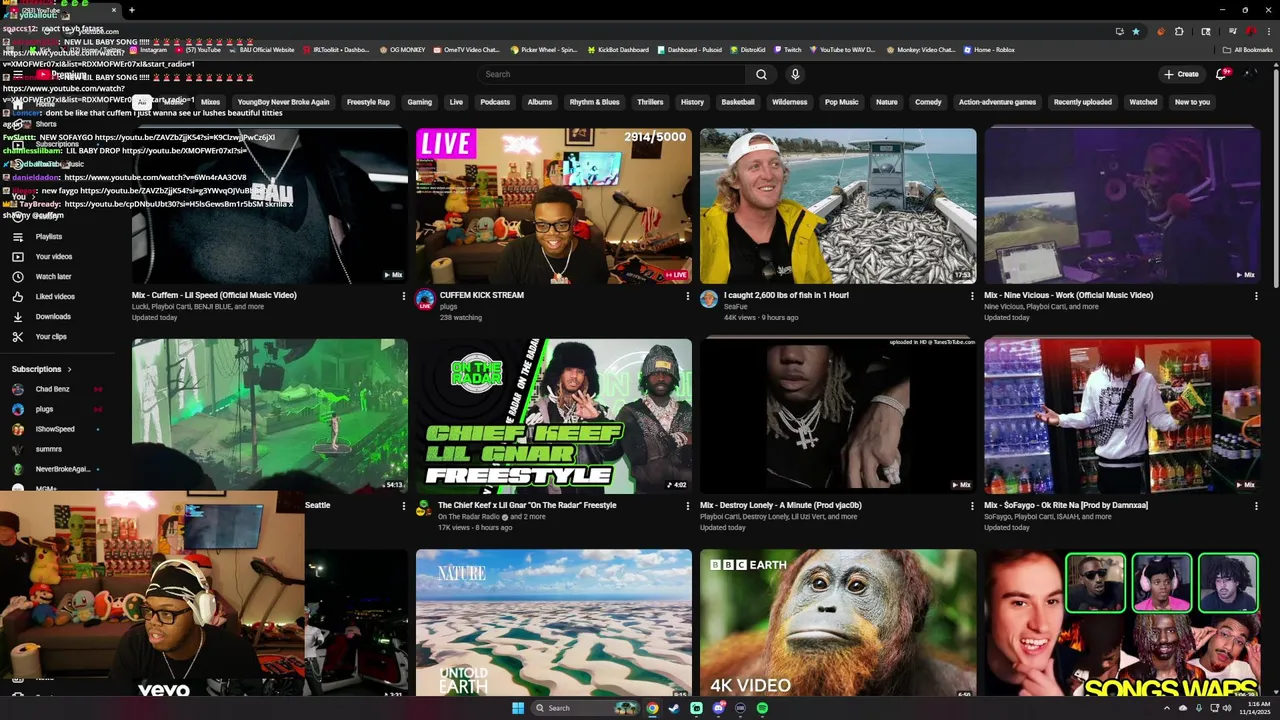The height and width of the screenshot is (720, 1280).
Task: Click SeaFue channel avatar icon
Action: pos(709,299)
